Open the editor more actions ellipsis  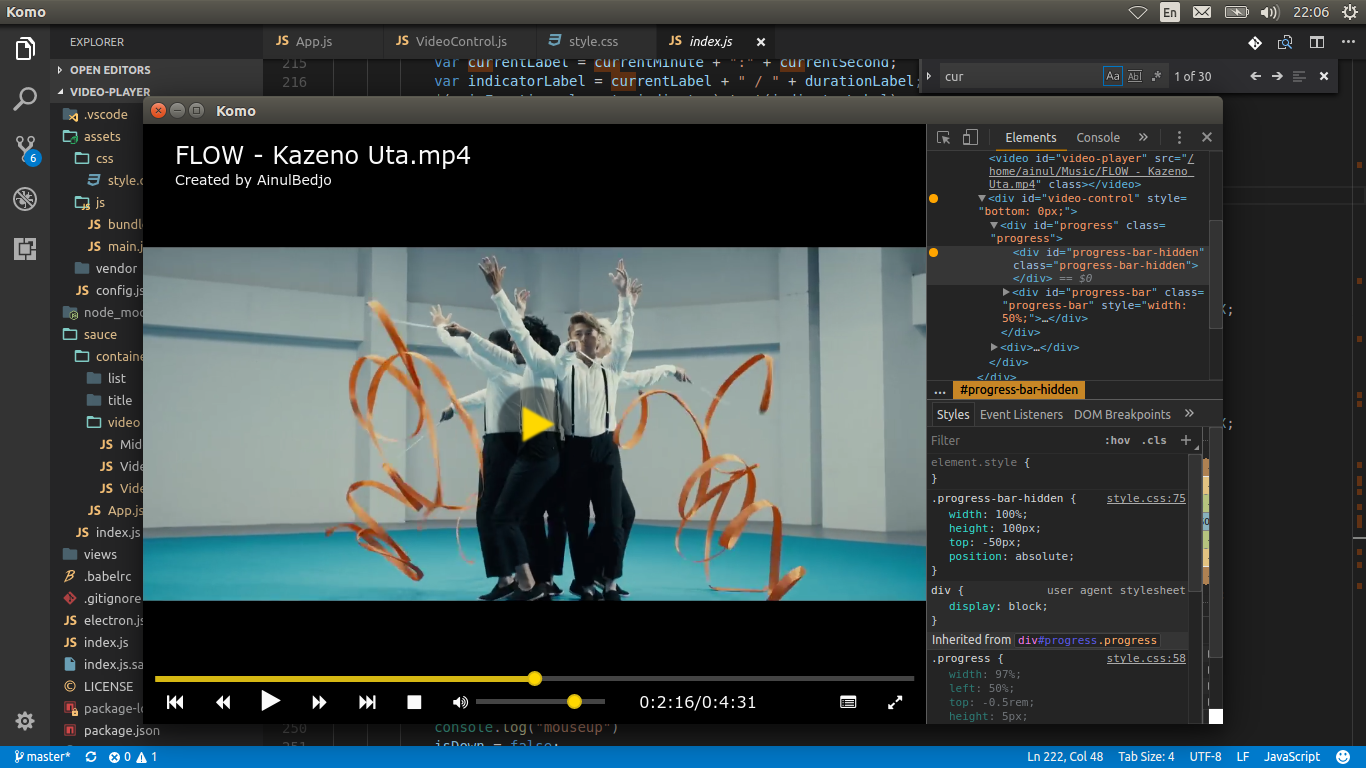coord(1346,42)
